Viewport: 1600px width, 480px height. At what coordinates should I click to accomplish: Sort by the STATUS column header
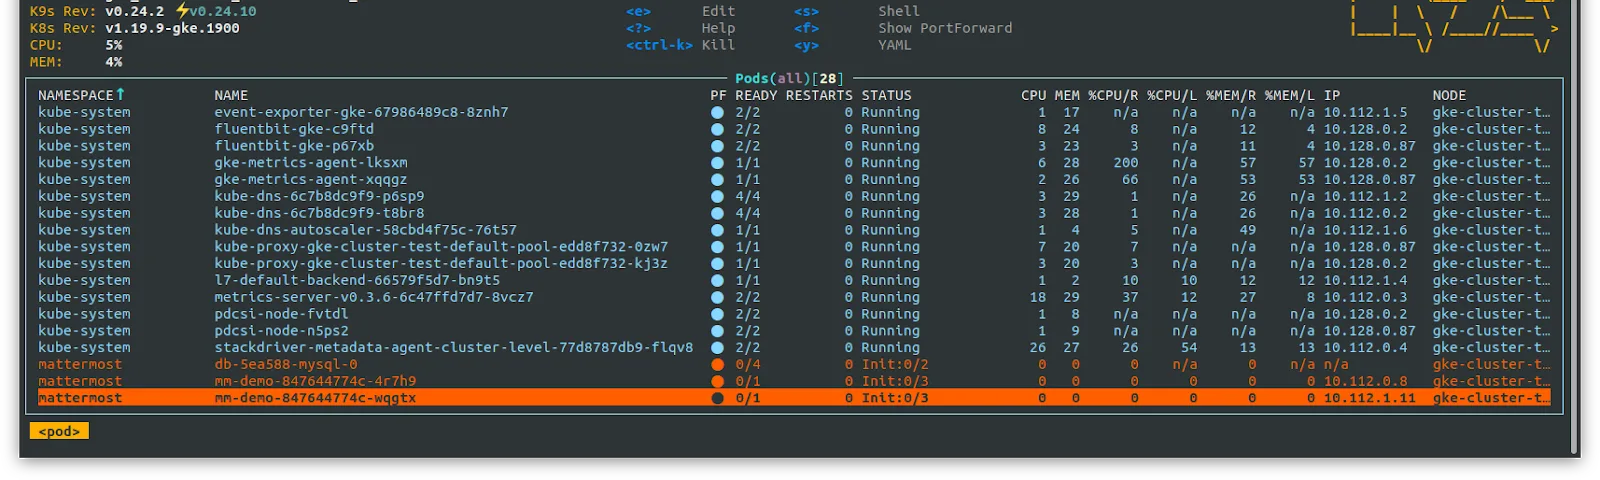(x=887, y=96)
